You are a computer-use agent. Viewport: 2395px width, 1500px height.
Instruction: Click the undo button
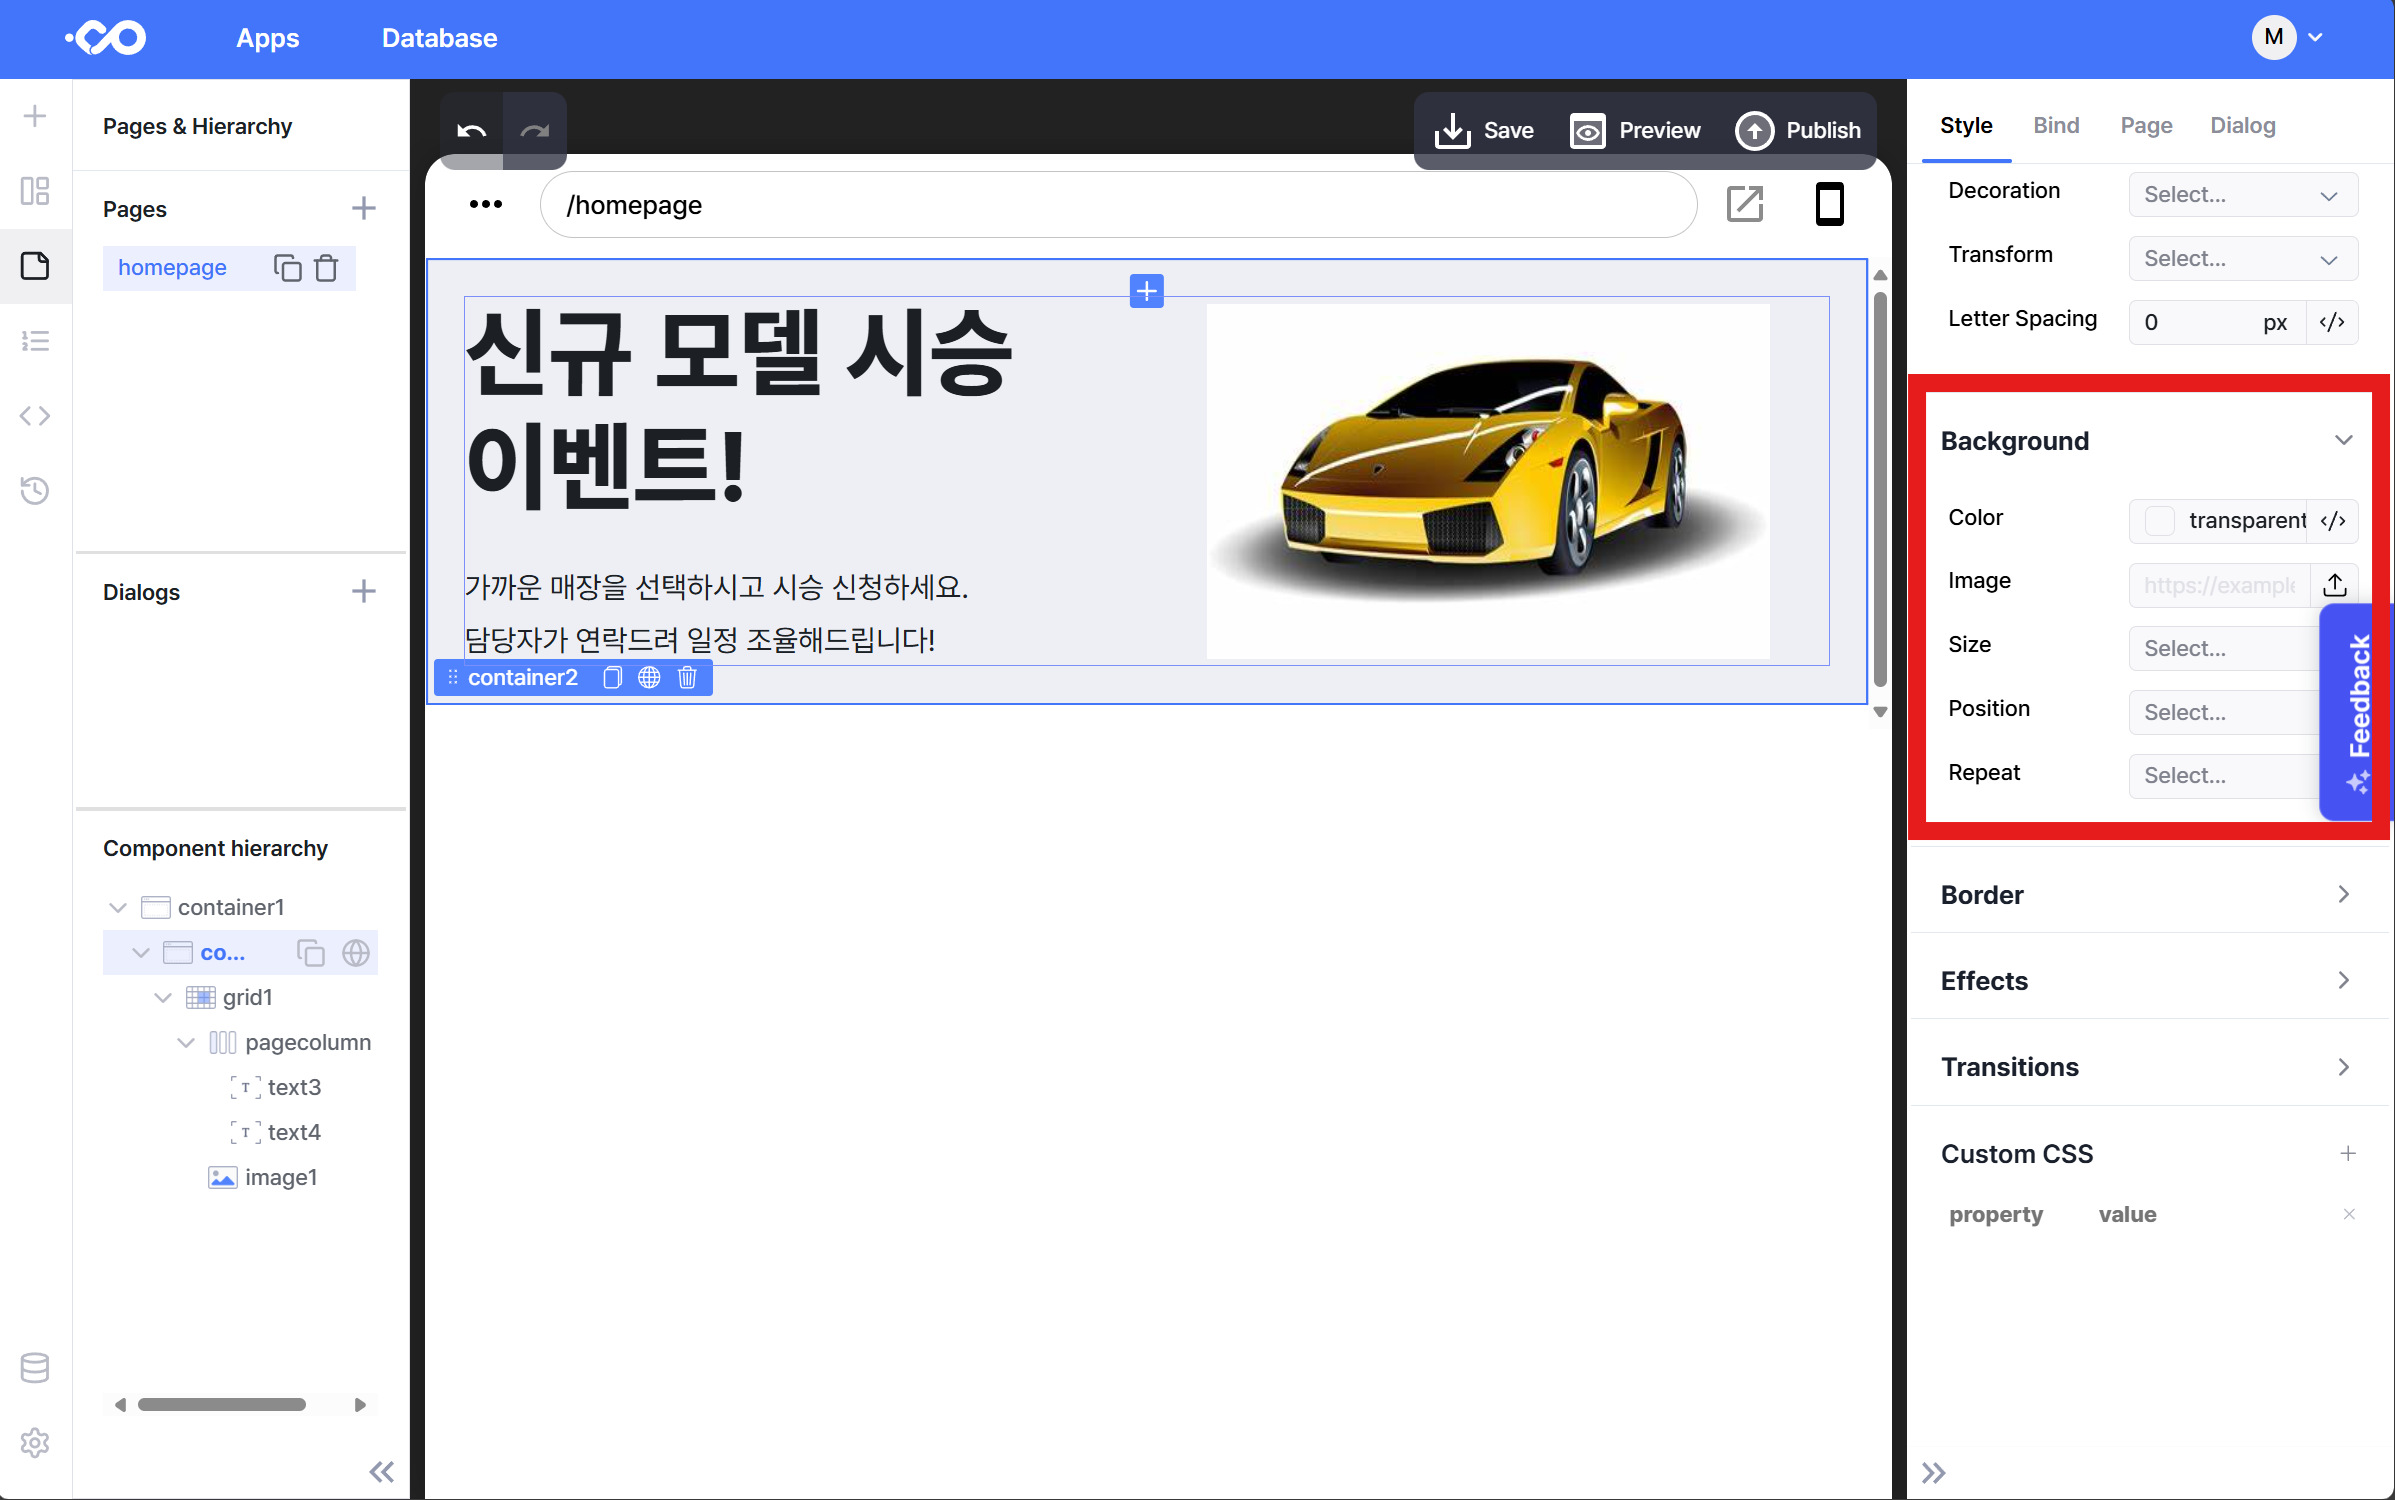coord(472,130)
